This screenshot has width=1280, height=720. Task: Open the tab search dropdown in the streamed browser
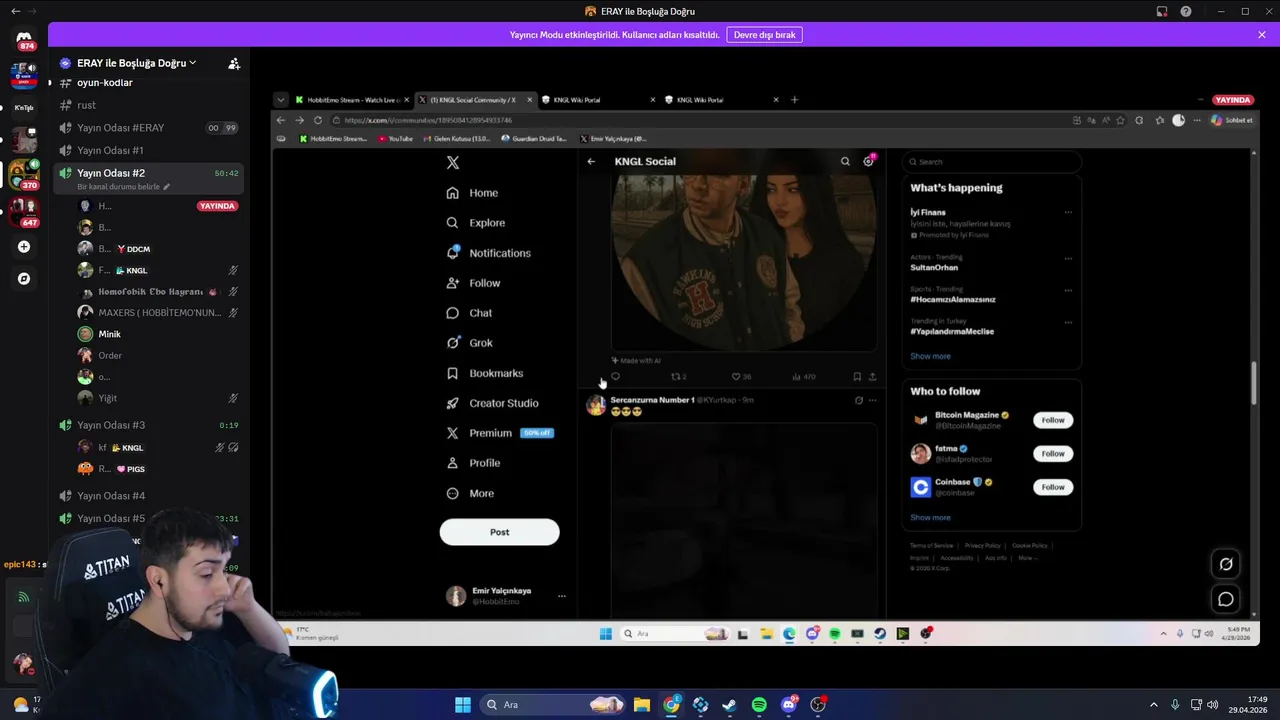[281, 100]
